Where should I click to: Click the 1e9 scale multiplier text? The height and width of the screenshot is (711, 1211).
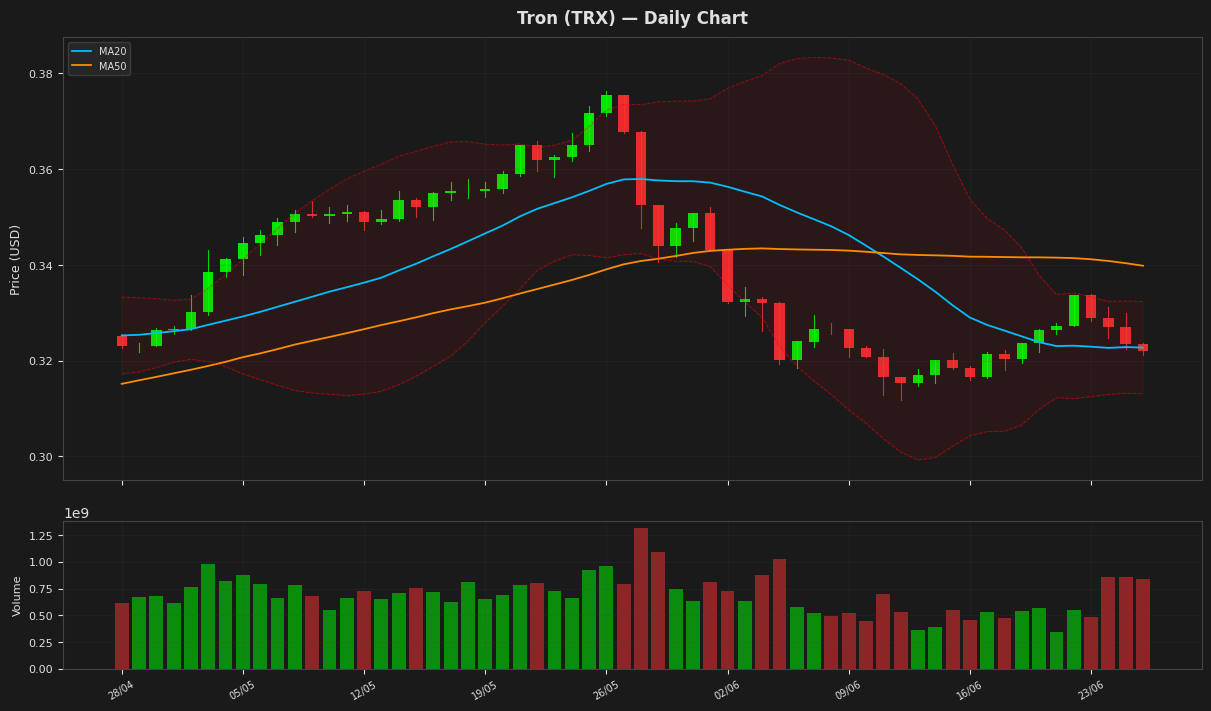[x=77, y=513]
